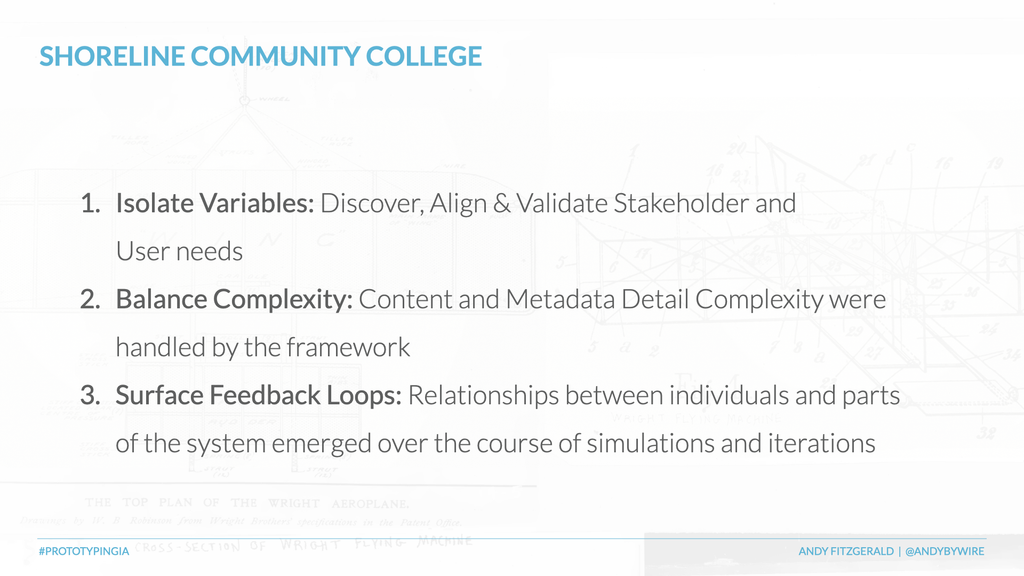The image size is (1024, 576).
Task: Click the faint WRIGHT FLYING MACHINE label at right
Action: (696, 419)
